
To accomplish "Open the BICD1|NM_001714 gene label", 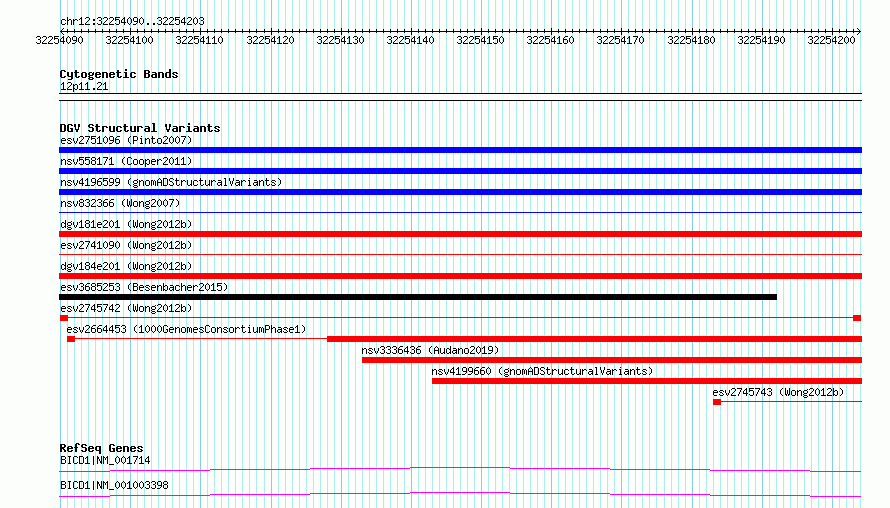I will (x=105, y=460).
